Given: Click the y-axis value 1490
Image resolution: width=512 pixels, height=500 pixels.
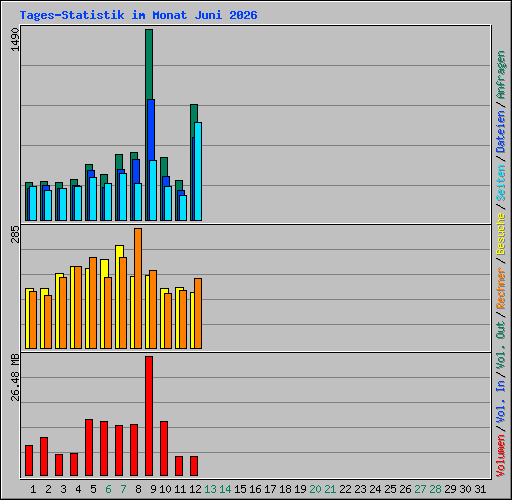Looking at the screenshot, I should tap(15, 39).
